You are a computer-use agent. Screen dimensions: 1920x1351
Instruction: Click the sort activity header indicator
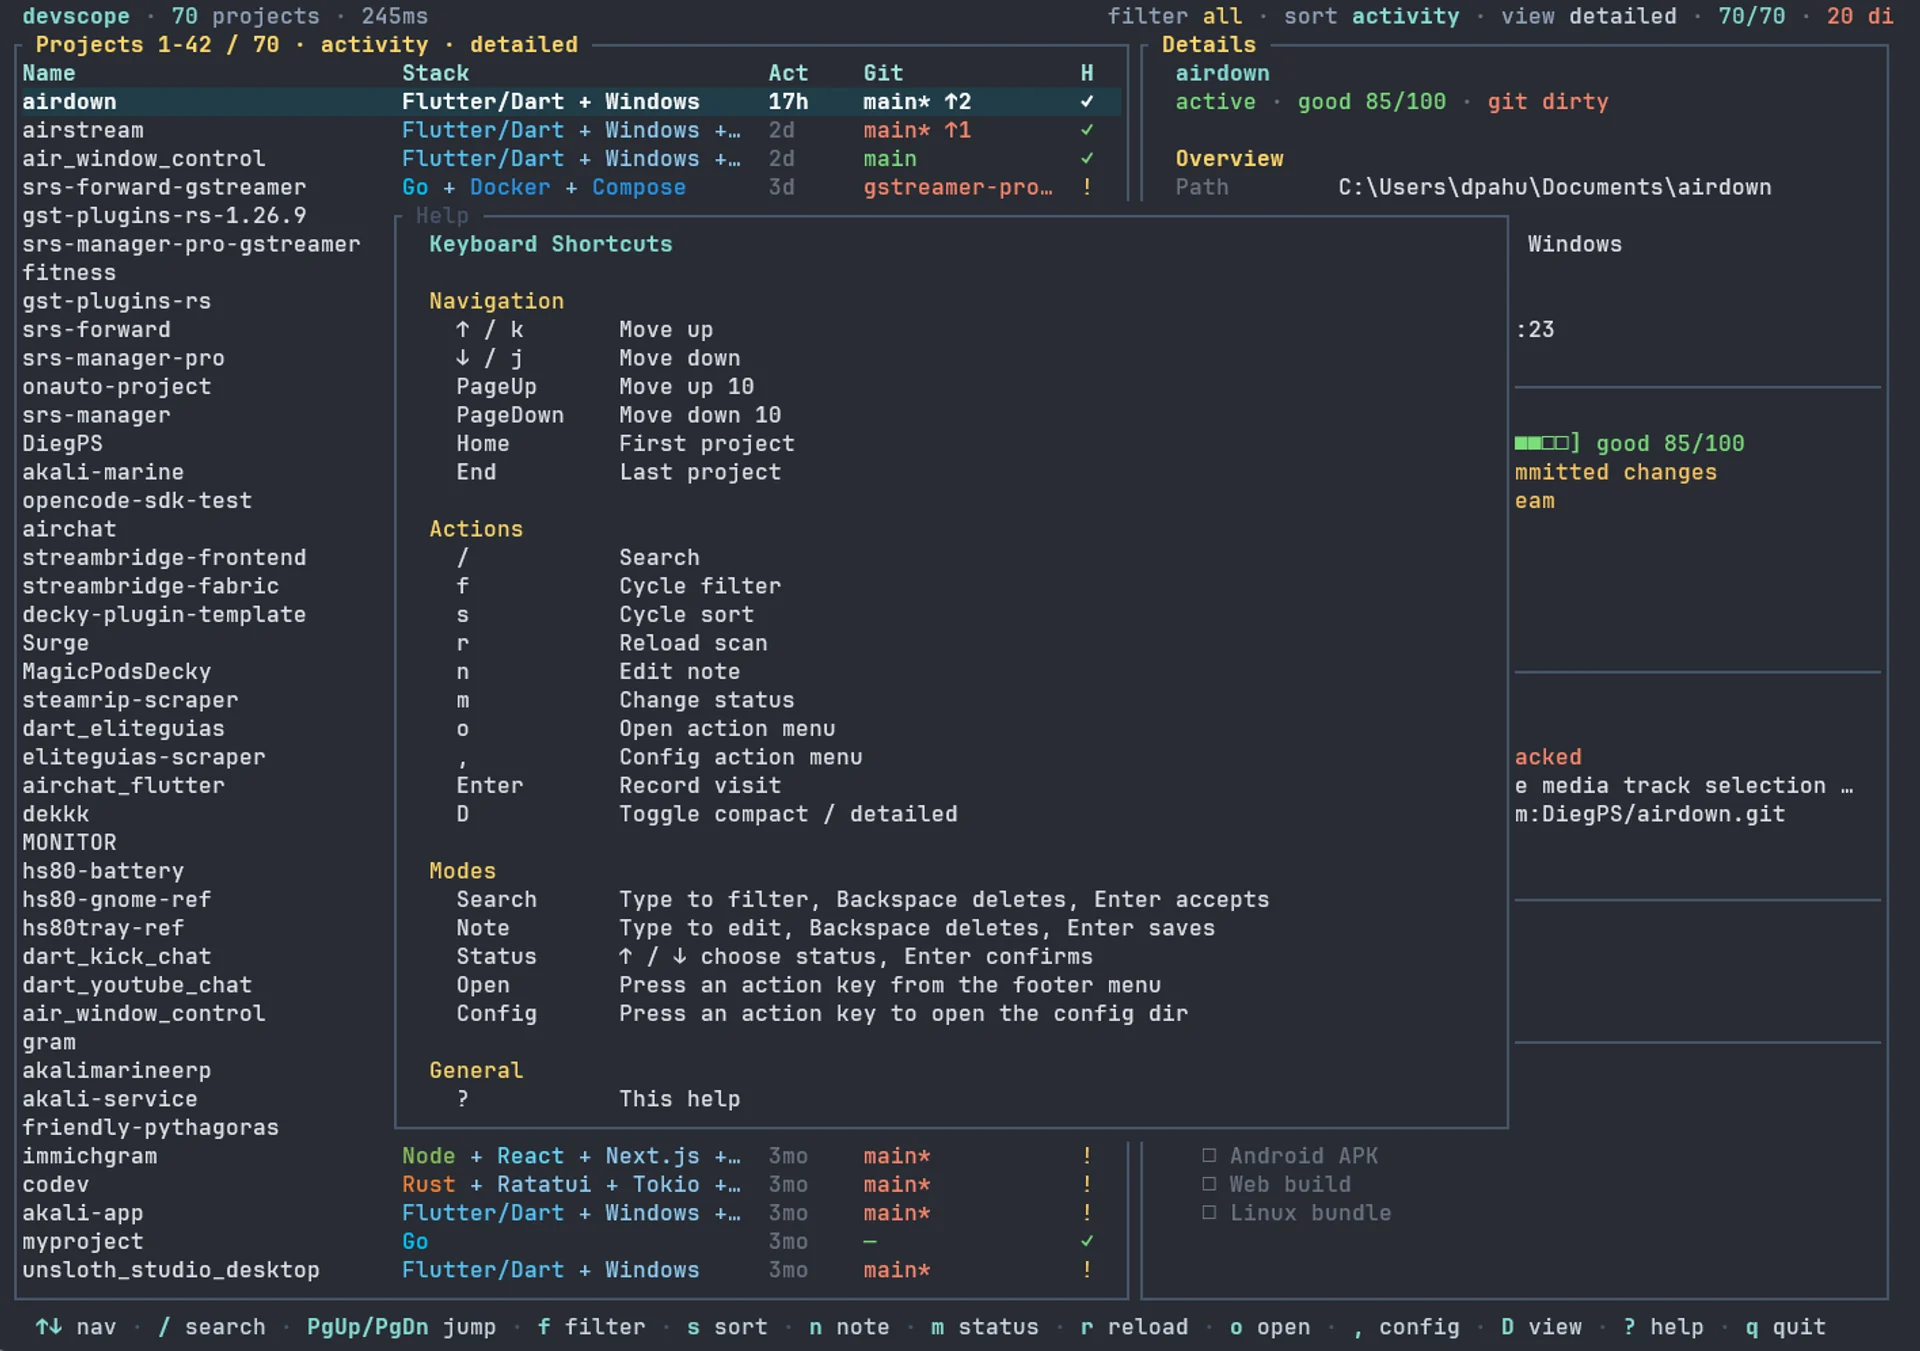tap(1371, 16)
